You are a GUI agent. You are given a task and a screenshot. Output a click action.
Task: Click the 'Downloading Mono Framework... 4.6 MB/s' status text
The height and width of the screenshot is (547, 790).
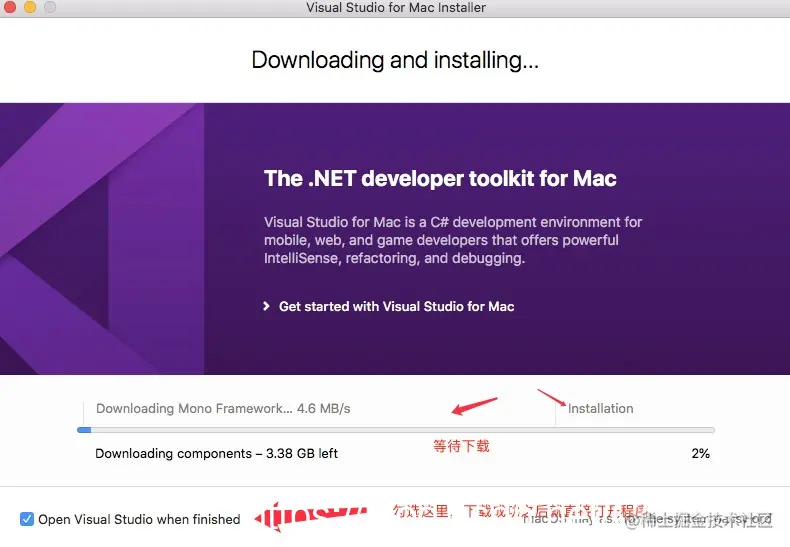(x=223, y=408)
